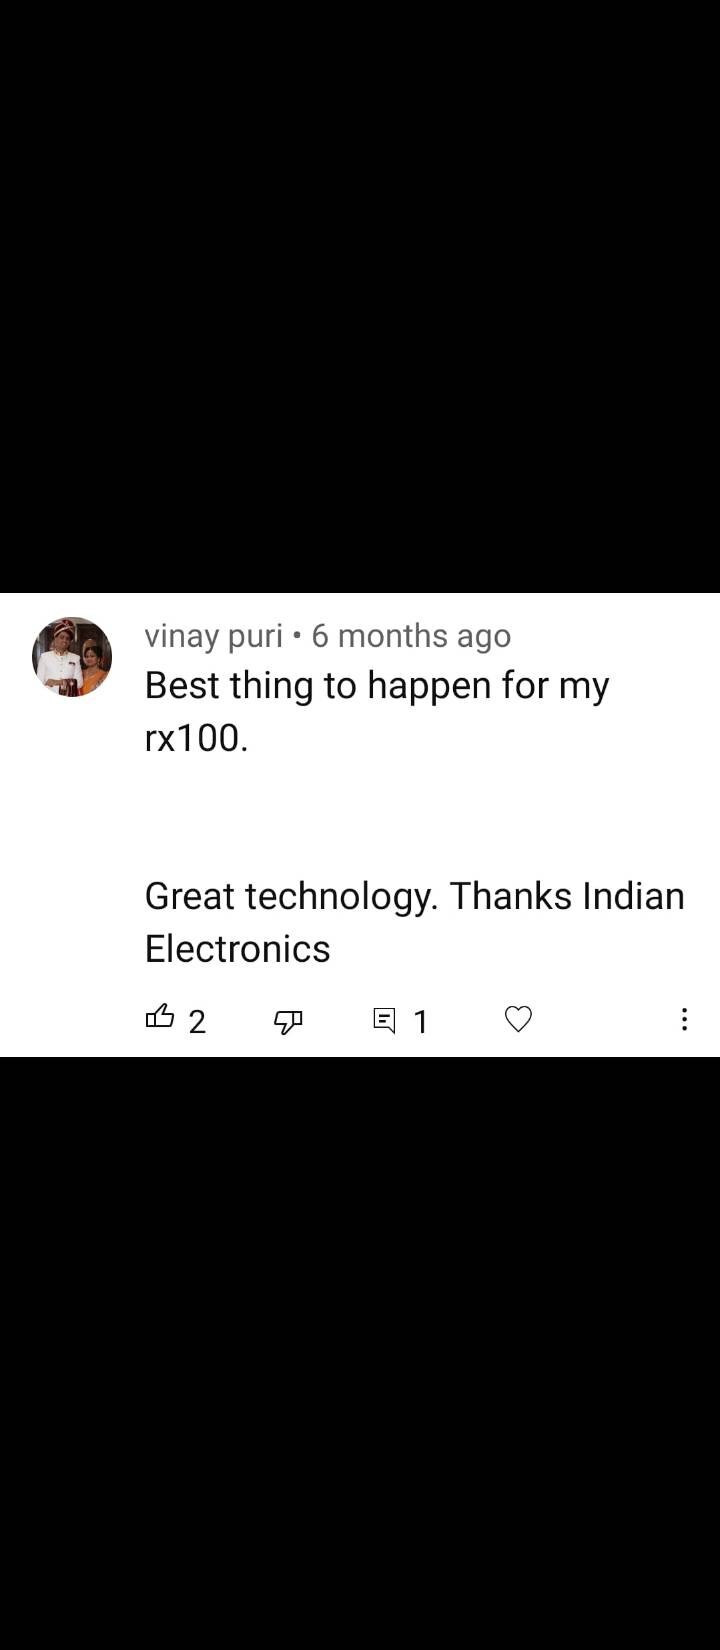Image resolution: width=720 pixels, height=1650 pixels.
Task: Tap the like count number 2
Action: click(197, 1021)
